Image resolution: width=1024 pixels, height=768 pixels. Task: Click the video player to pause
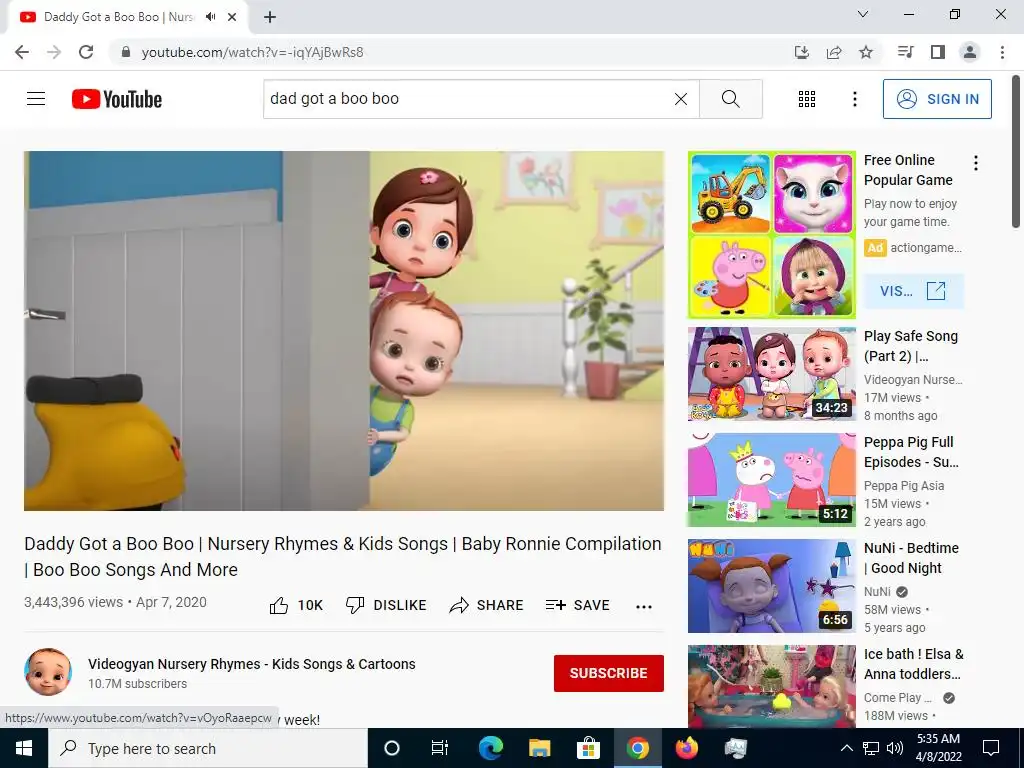344,331
